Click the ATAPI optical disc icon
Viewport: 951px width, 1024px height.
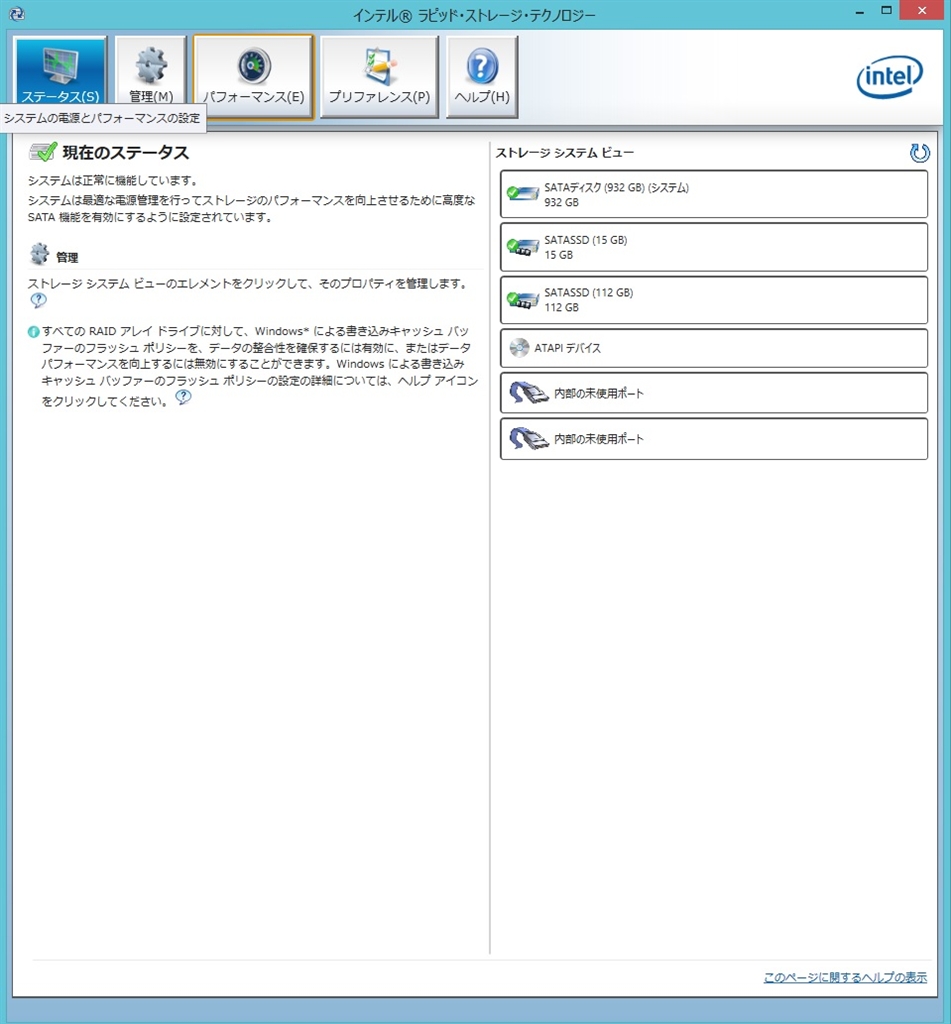pos(519,348)
